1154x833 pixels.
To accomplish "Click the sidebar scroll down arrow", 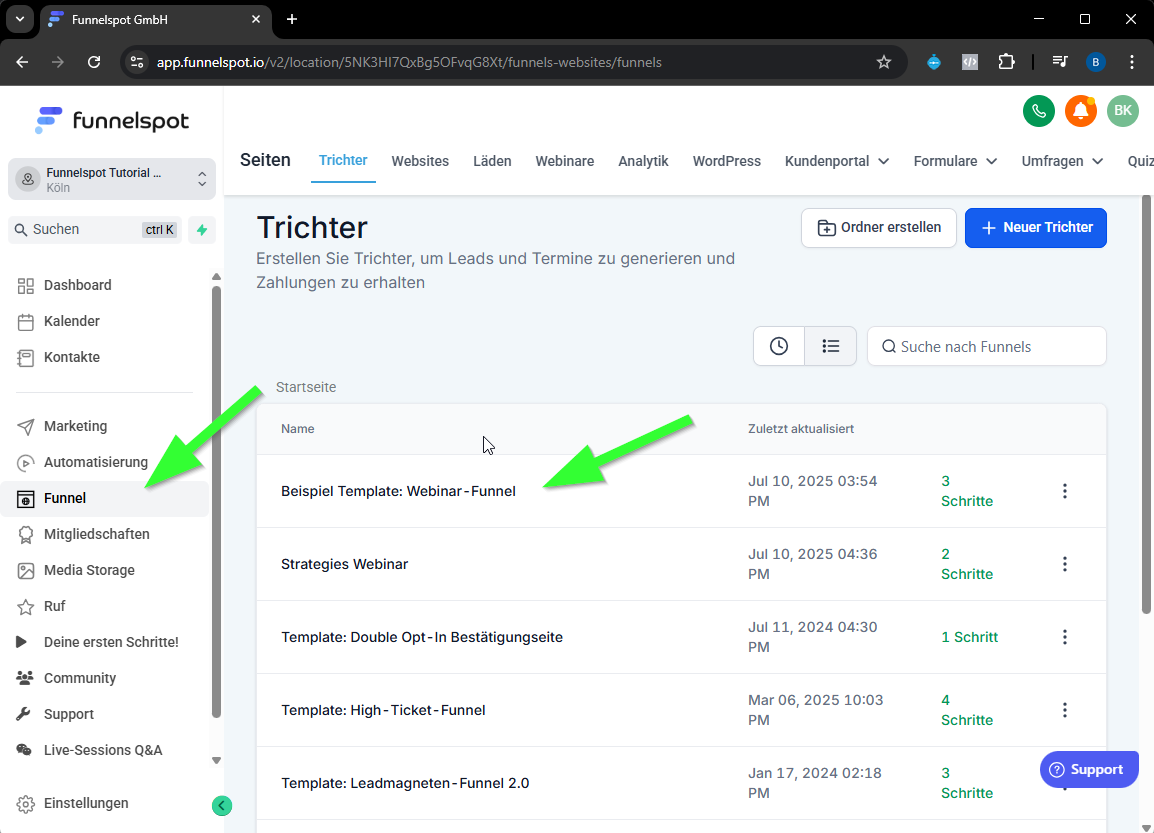I will coord(216,761).
